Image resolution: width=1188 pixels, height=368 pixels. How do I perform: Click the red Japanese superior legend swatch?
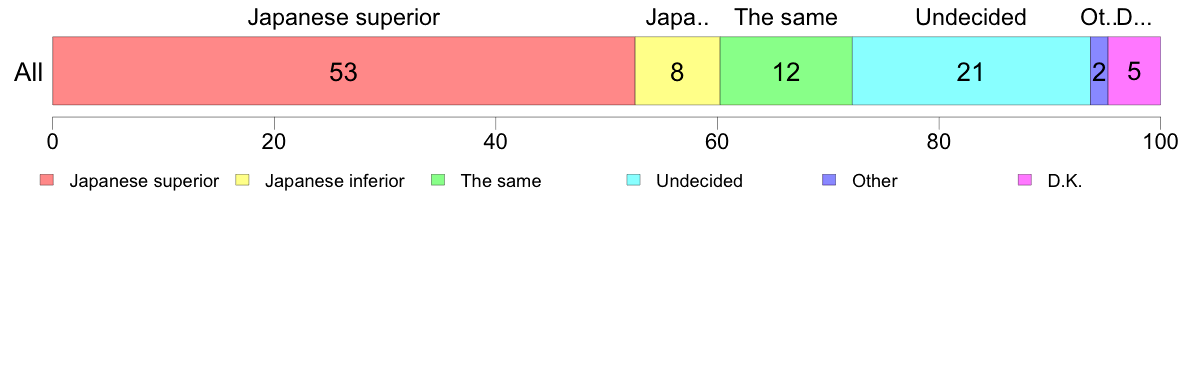(46, 181)
